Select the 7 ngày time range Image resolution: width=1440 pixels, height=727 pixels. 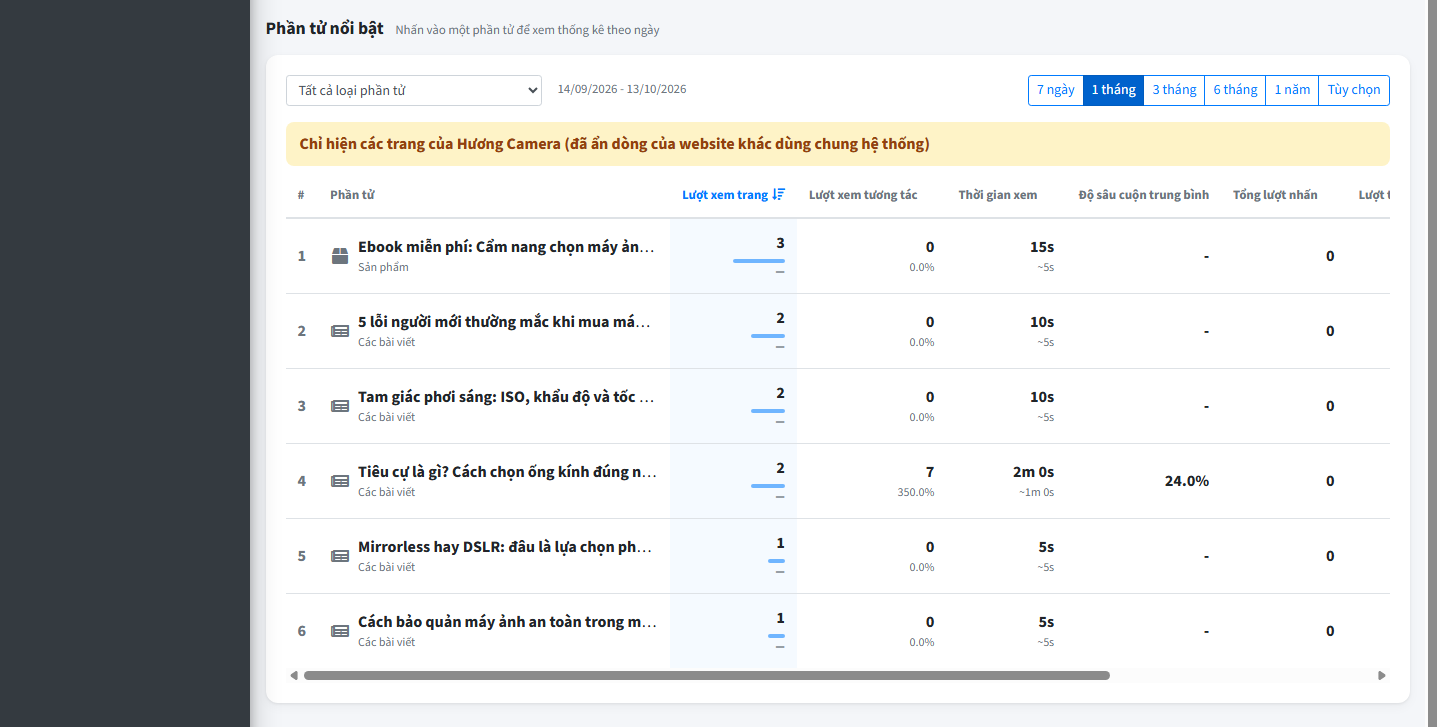pyautogui.click(x=1056, y=90)
